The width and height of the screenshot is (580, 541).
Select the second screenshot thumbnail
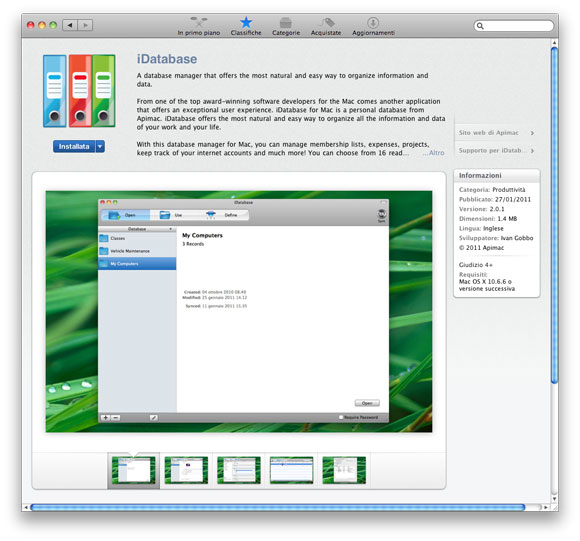(x=186, y=470)
